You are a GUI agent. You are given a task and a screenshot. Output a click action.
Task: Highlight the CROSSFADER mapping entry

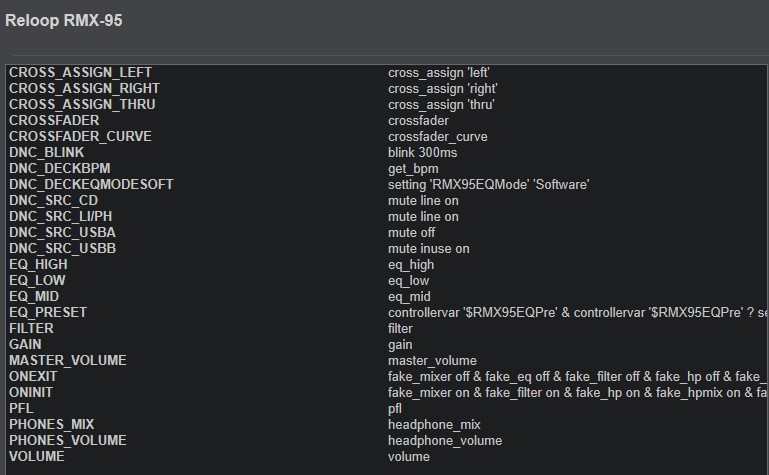tap(54, 120)
